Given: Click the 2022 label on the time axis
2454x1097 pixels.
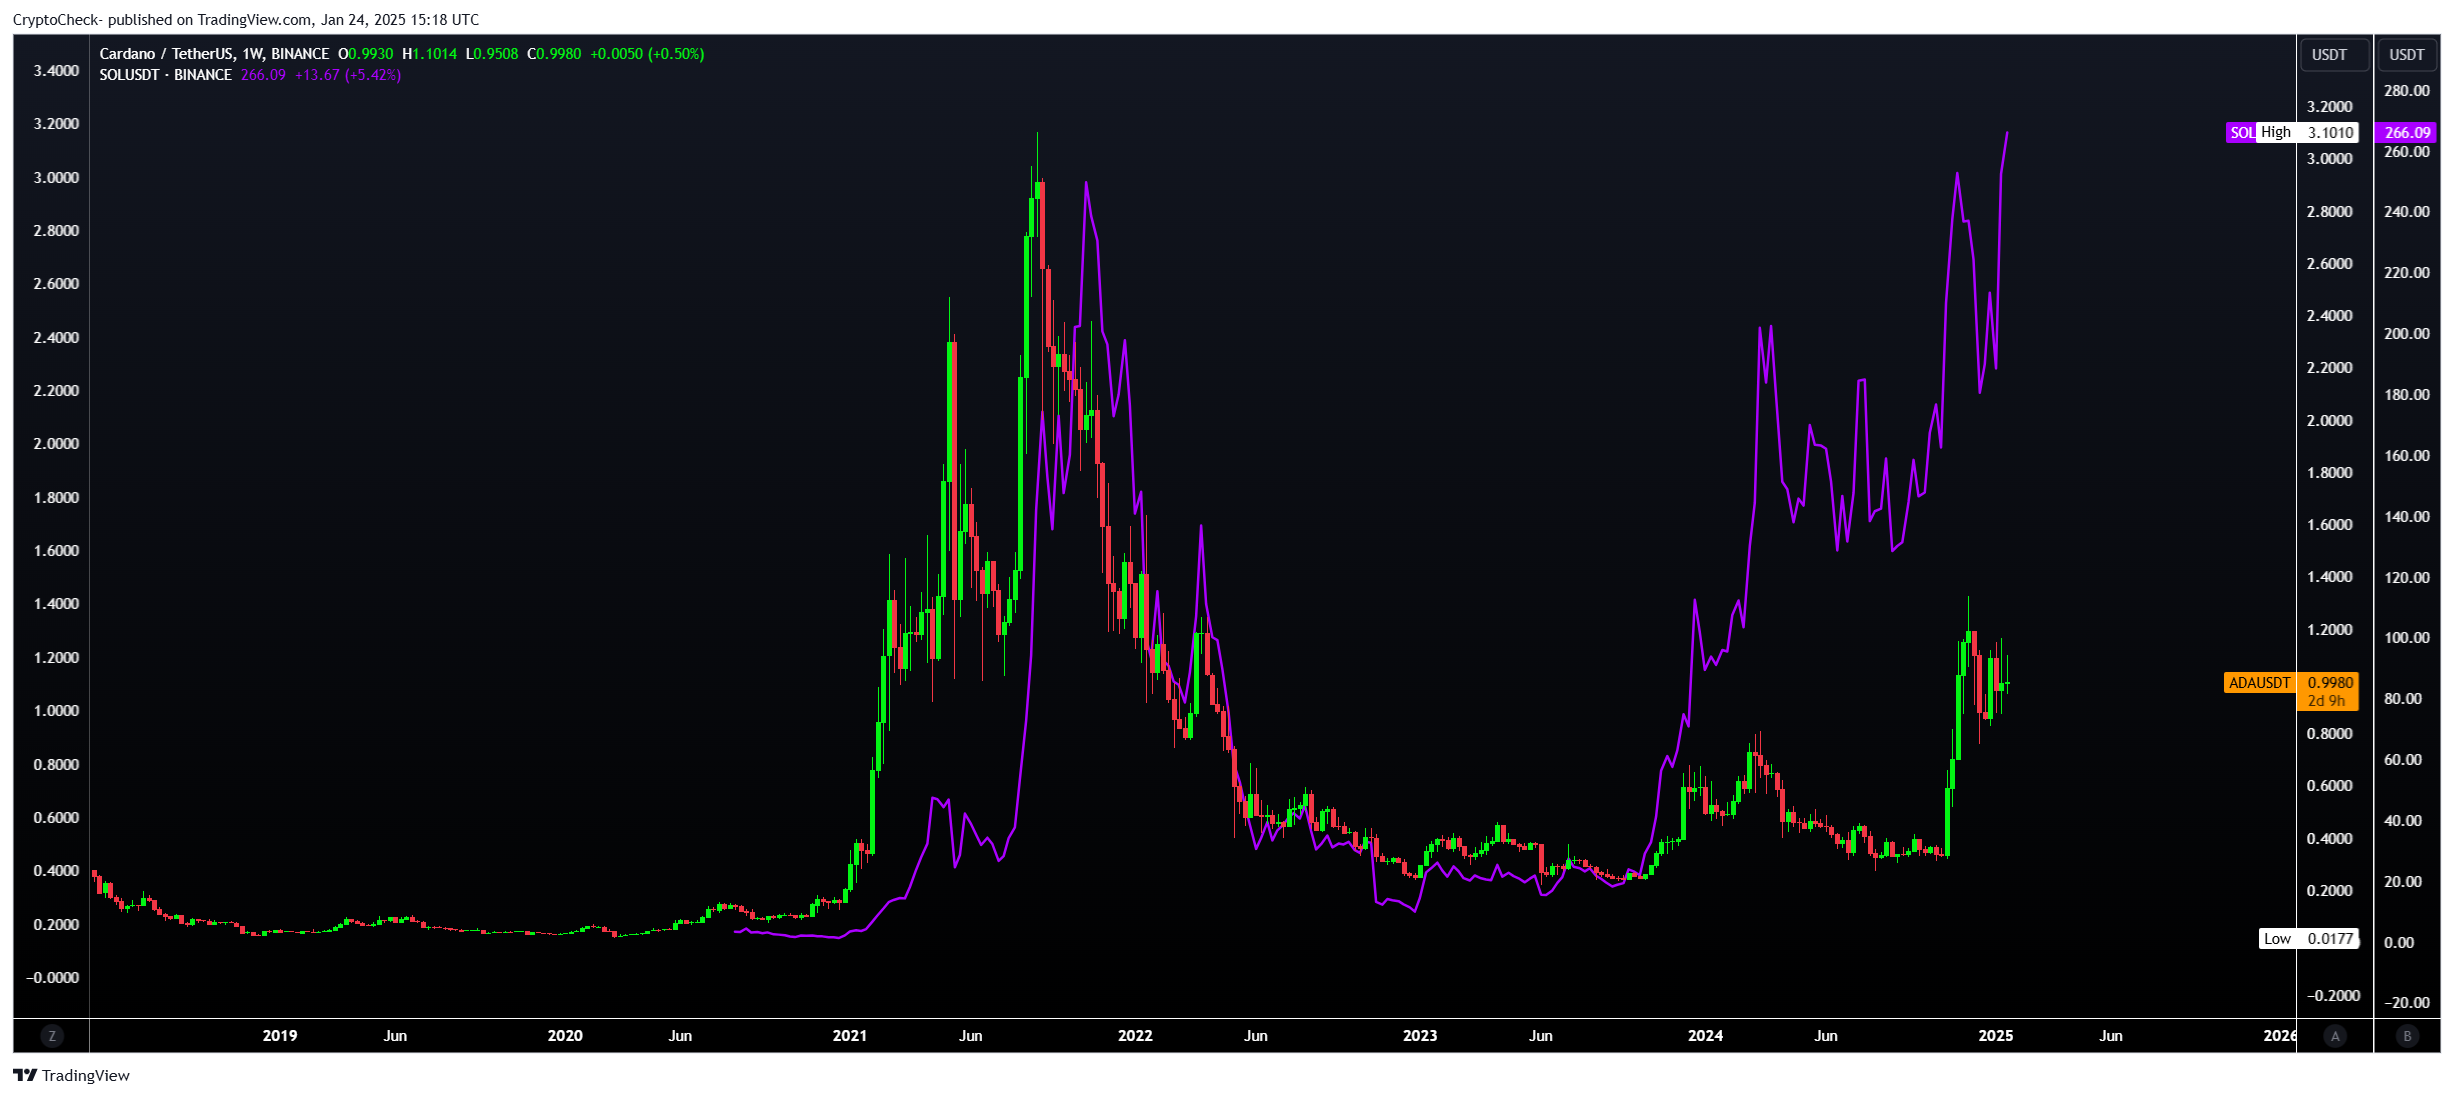Looking at the screenshot, I should [1135, 1036].
